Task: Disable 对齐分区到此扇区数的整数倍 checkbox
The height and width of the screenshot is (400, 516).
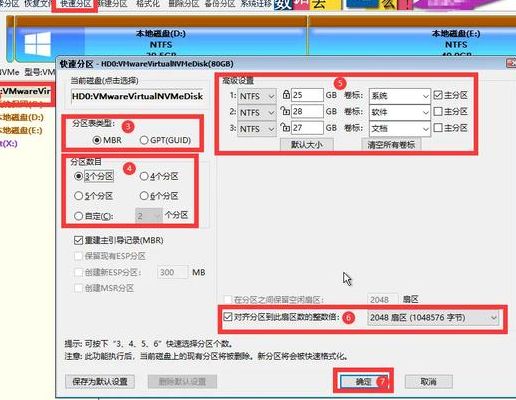Action: point(228,317)
